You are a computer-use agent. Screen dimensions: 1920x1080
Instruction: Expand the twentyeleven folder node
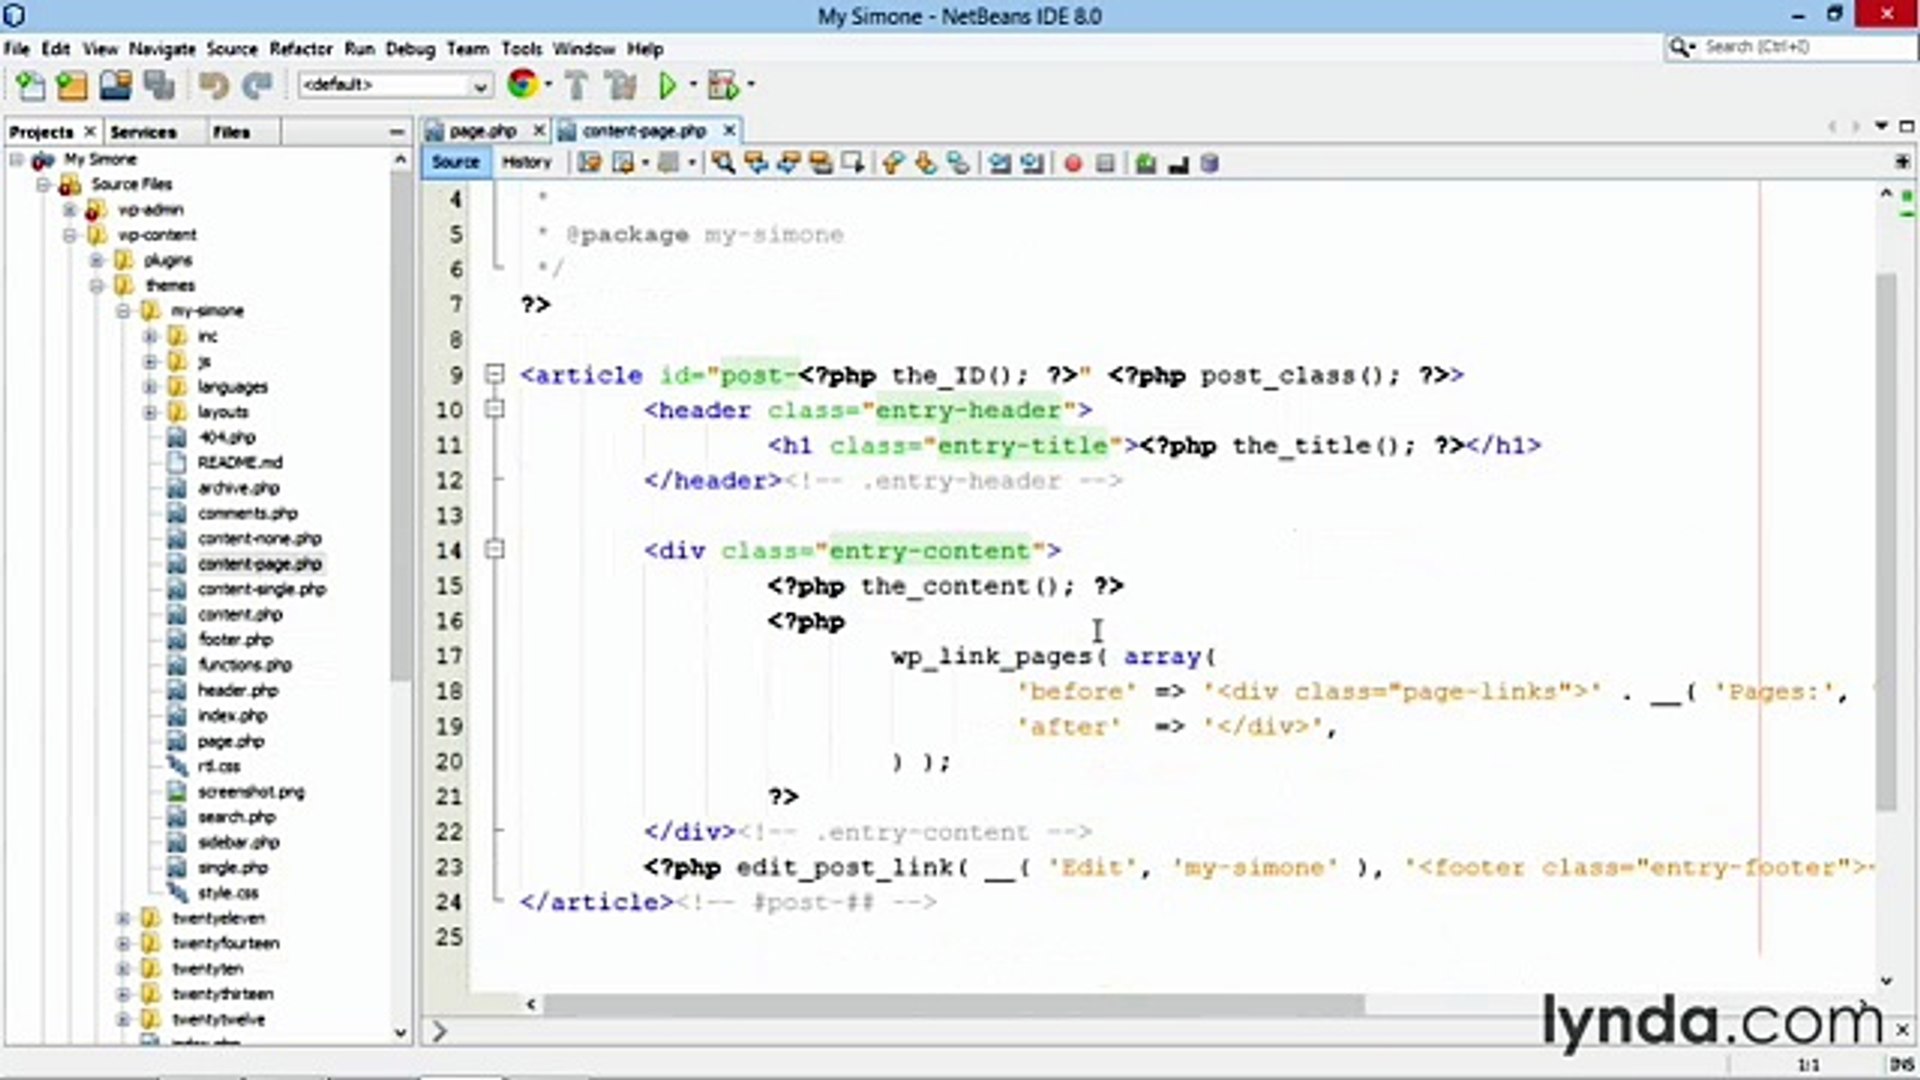tap(124, 917)
